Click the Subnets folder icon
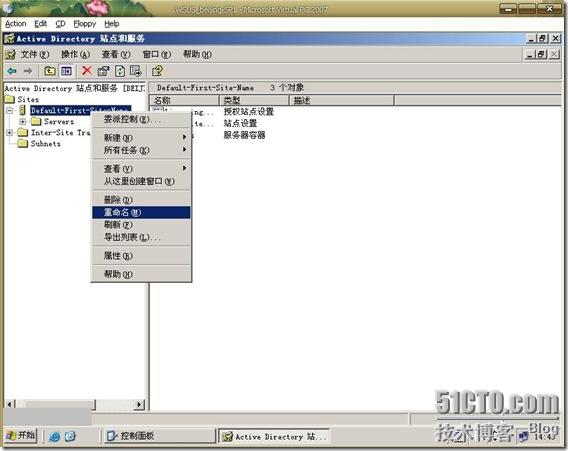 coord(22,143)
